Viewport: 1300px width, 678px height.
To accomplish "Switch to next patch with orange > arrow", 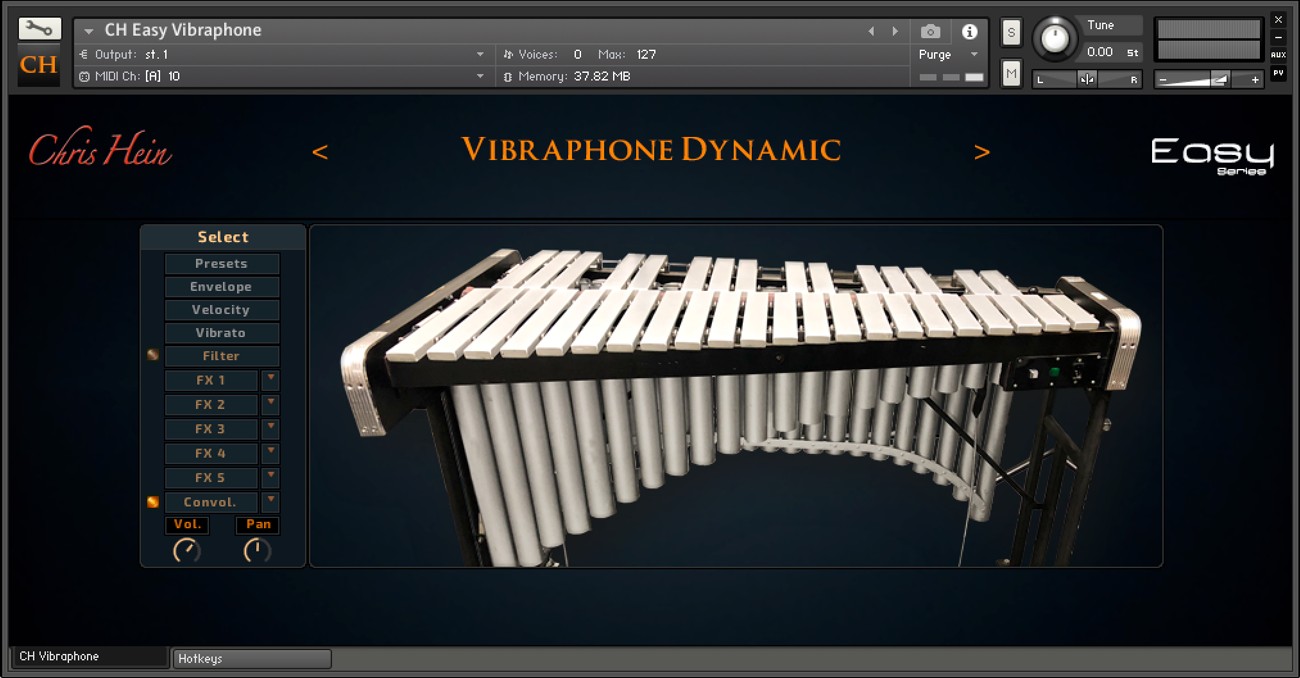I will coord(982,152).
